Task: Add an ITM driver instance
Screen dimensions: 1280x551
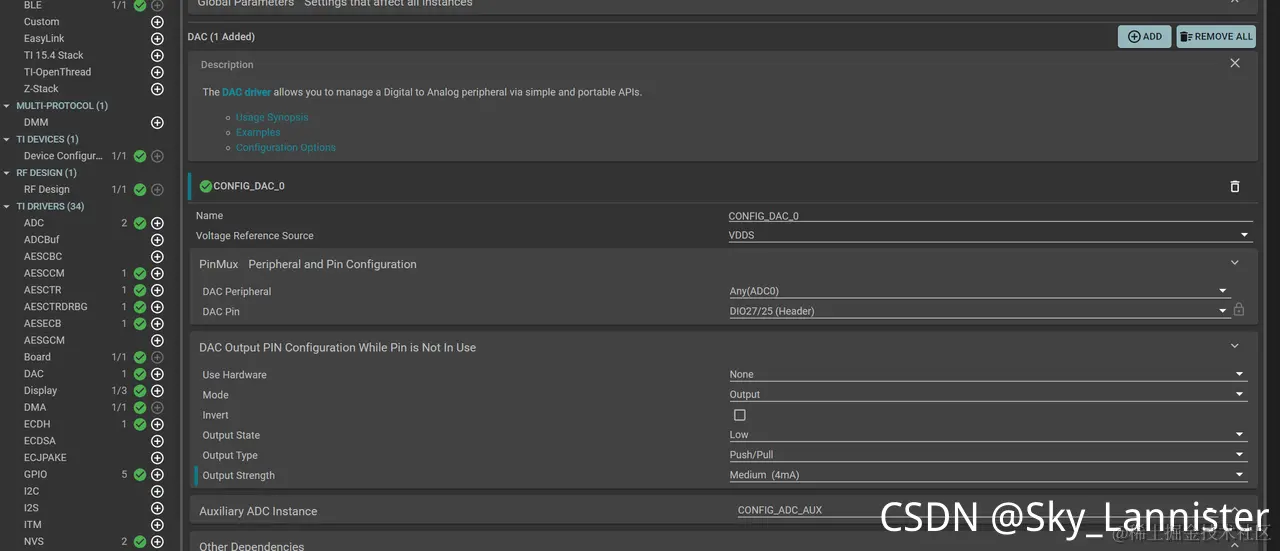Action: pos(157,525)
